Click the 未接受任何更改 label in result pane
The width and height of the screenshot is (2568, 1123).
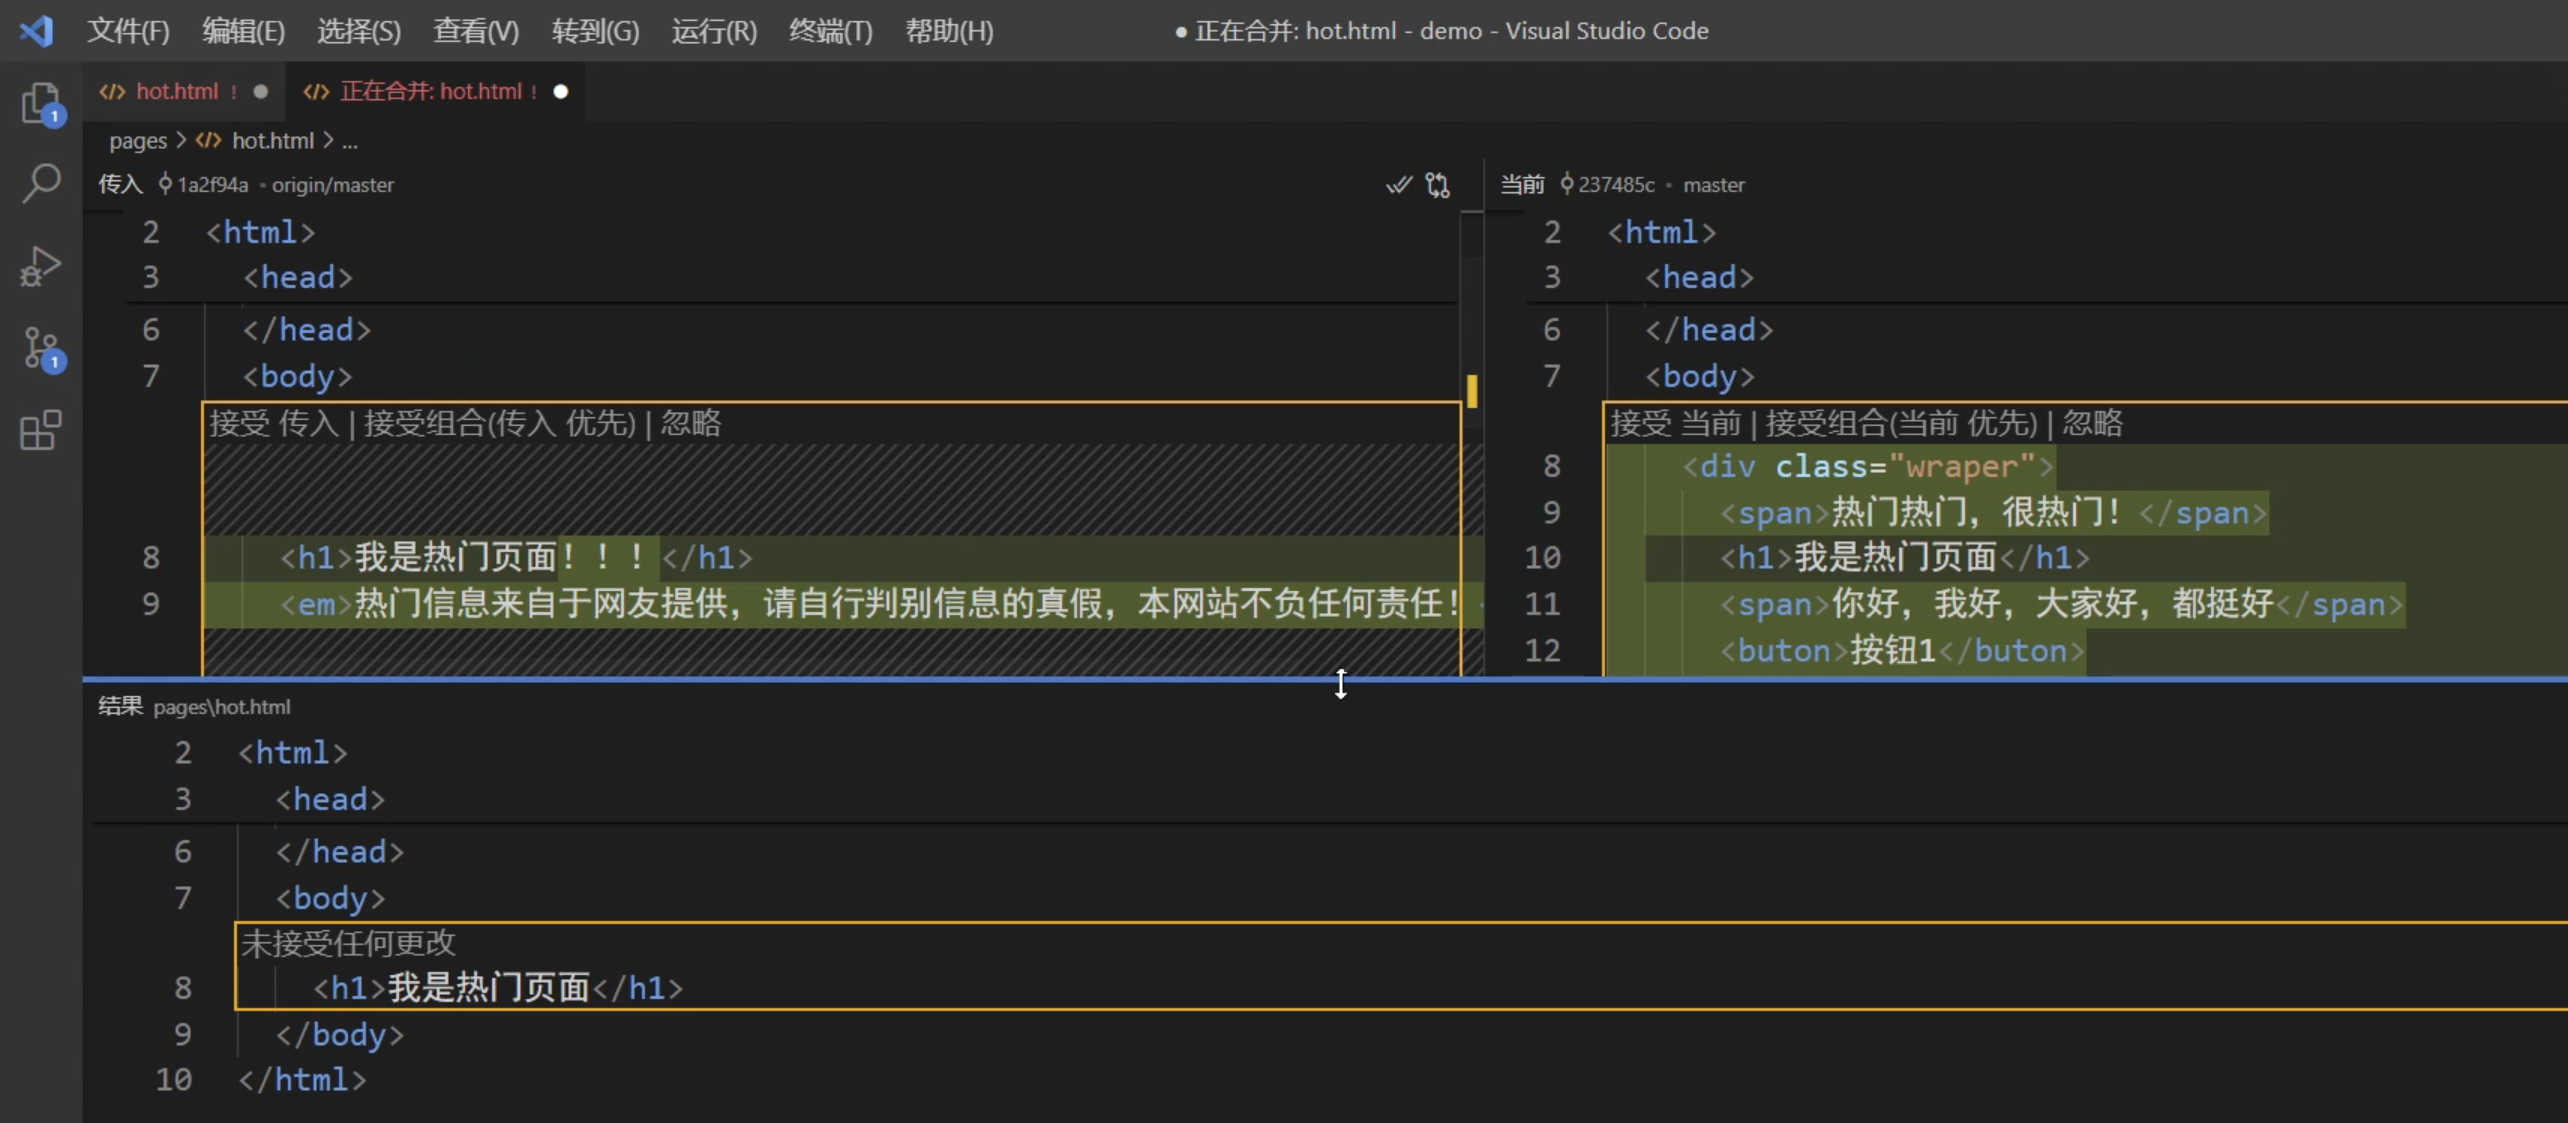coord(348,942)
